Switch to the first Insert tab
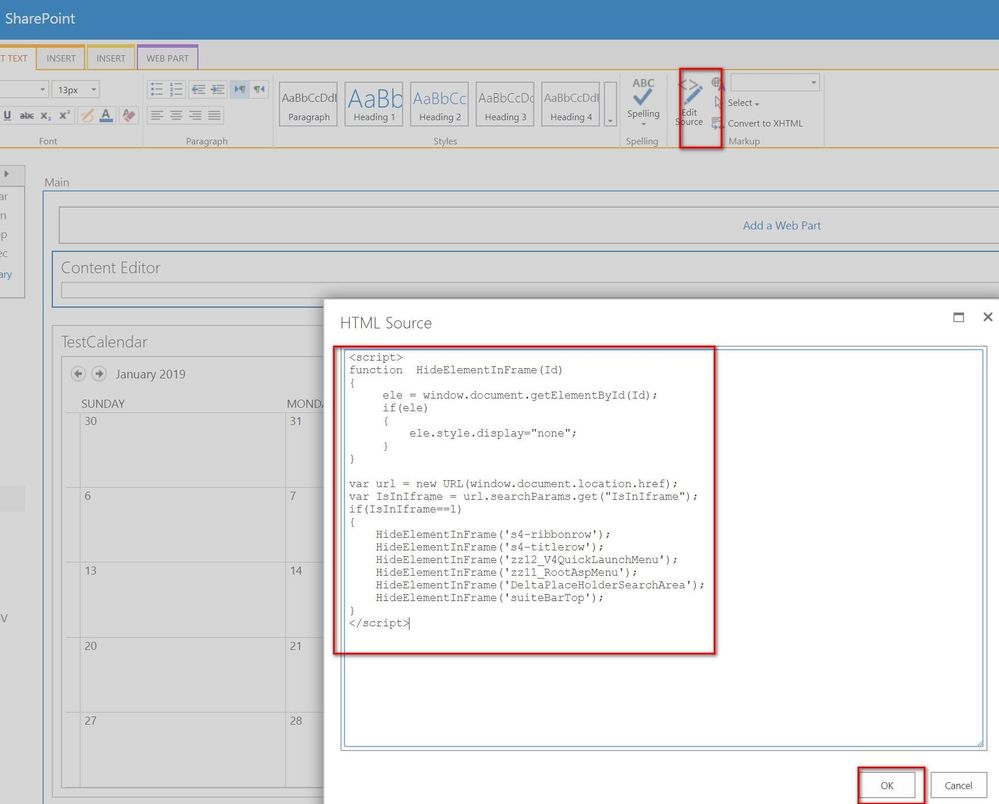 click(x=61, y=58)
